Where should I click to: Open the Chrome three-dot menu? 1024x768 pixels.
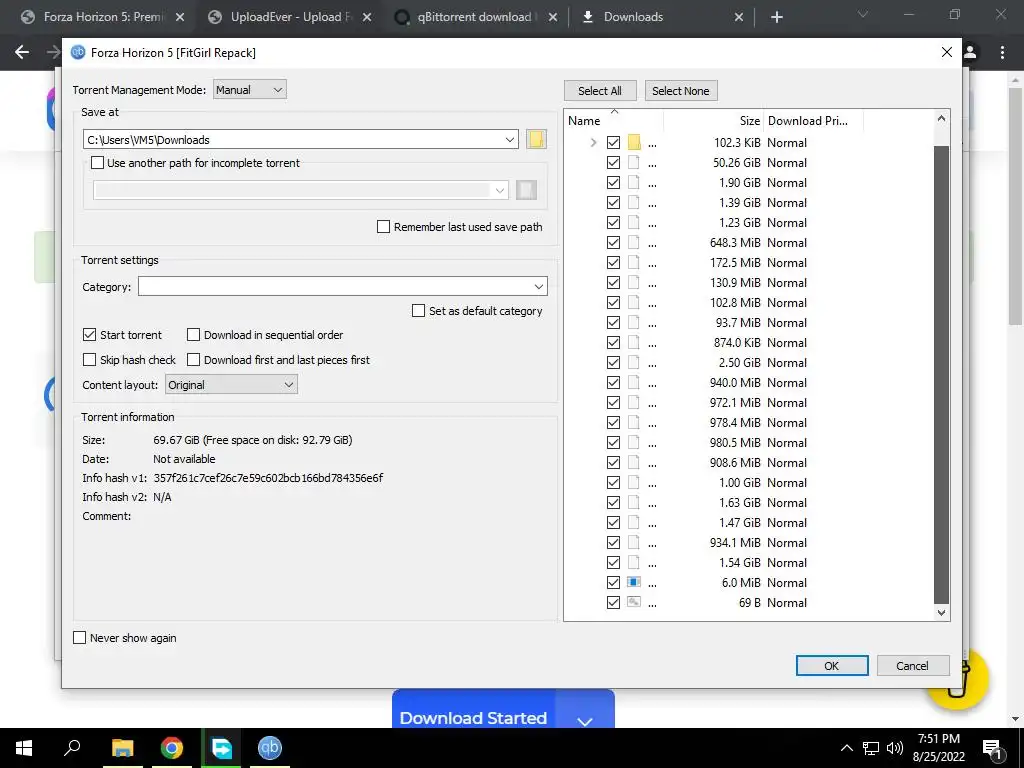point(1002,52)
